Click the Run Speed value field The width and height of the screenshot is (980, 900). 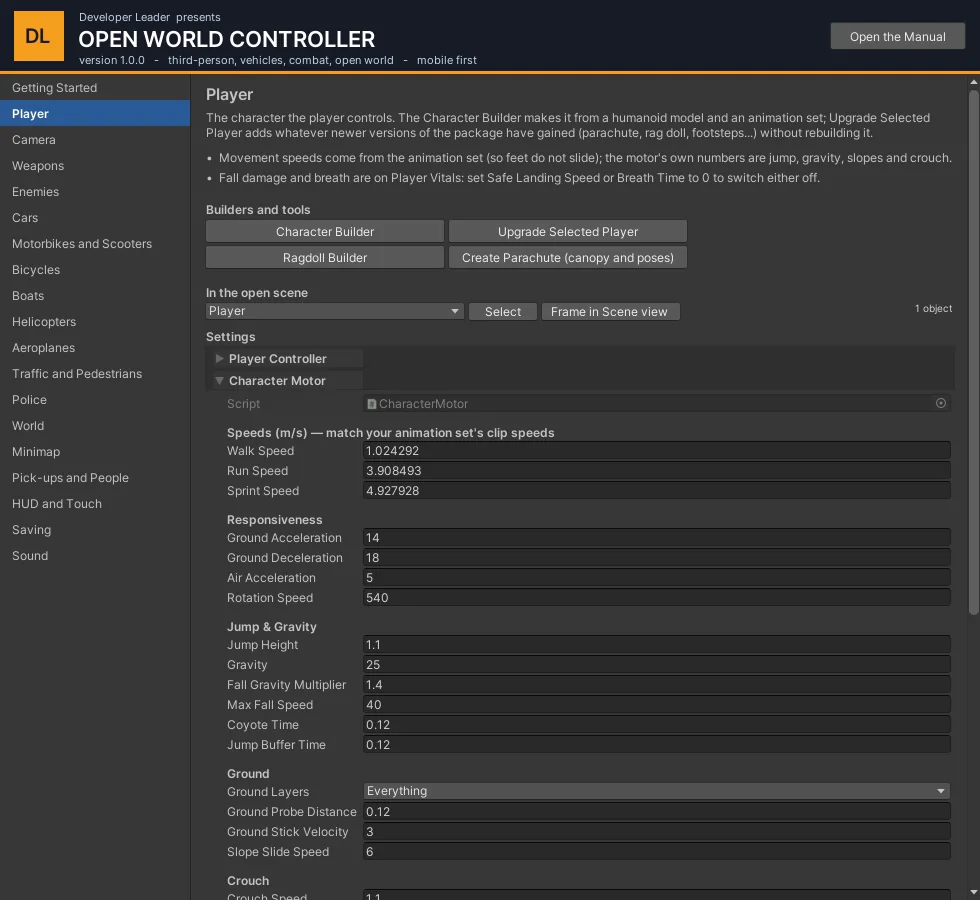656,471
